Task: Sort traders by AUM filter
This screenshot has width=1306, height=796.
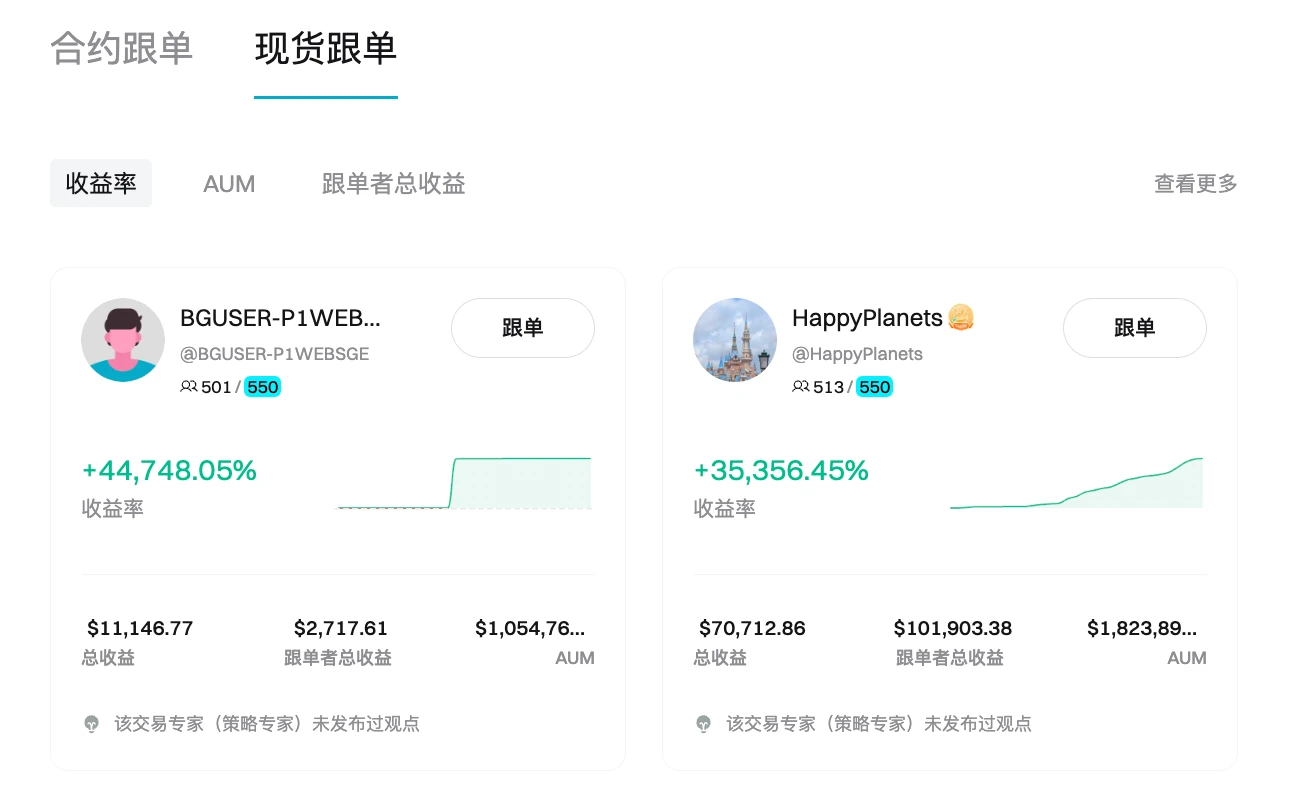Action: click(x=229, y=184)
